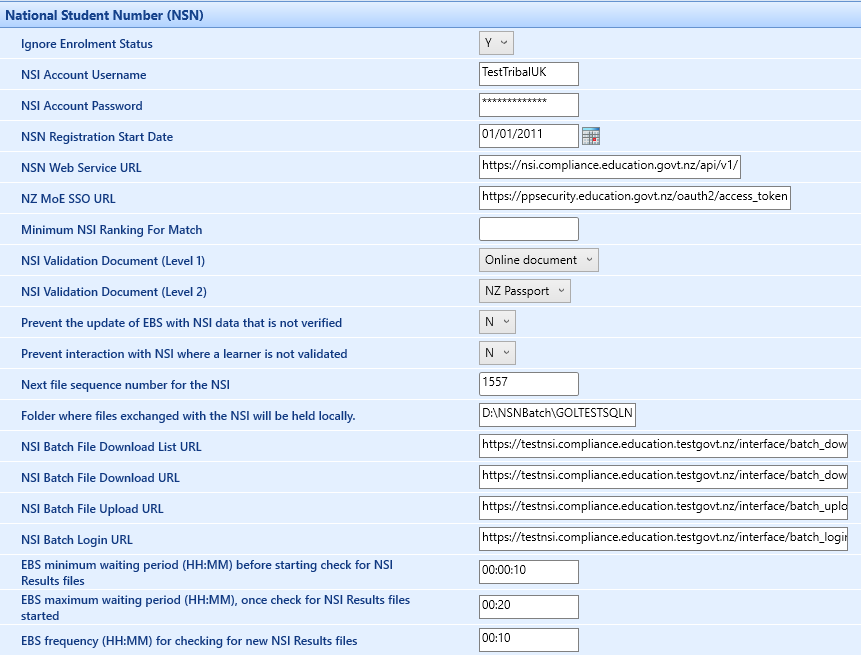Open the Ignore Enrolment Status dropdown
This screenshot has height=655, width=861.
click(495, 44)
